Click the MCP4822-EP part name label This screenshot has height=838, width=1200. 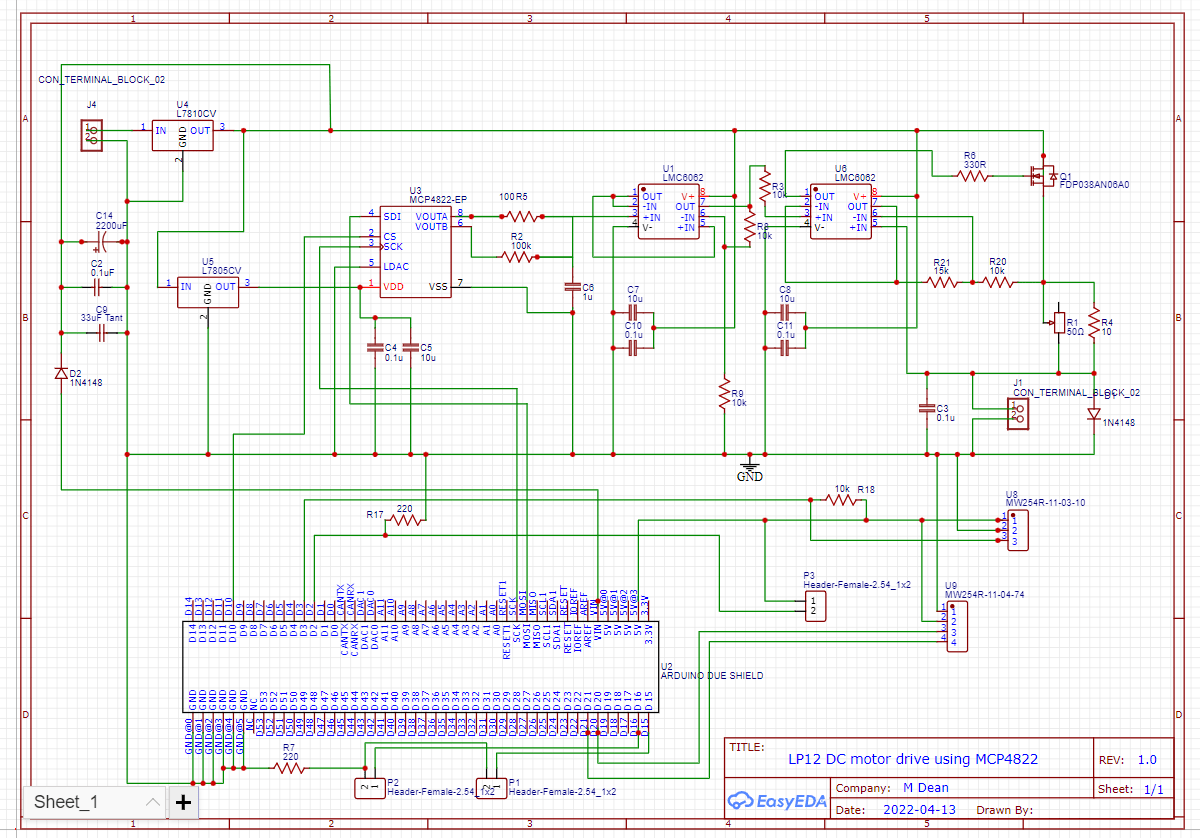438,200
